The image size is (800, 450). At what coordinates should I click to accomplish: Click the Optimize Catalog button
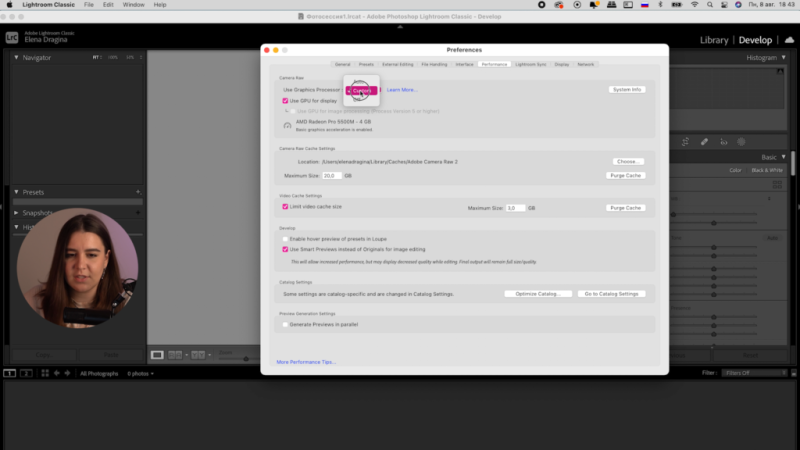pyautogui.click(x=538, y=294)
